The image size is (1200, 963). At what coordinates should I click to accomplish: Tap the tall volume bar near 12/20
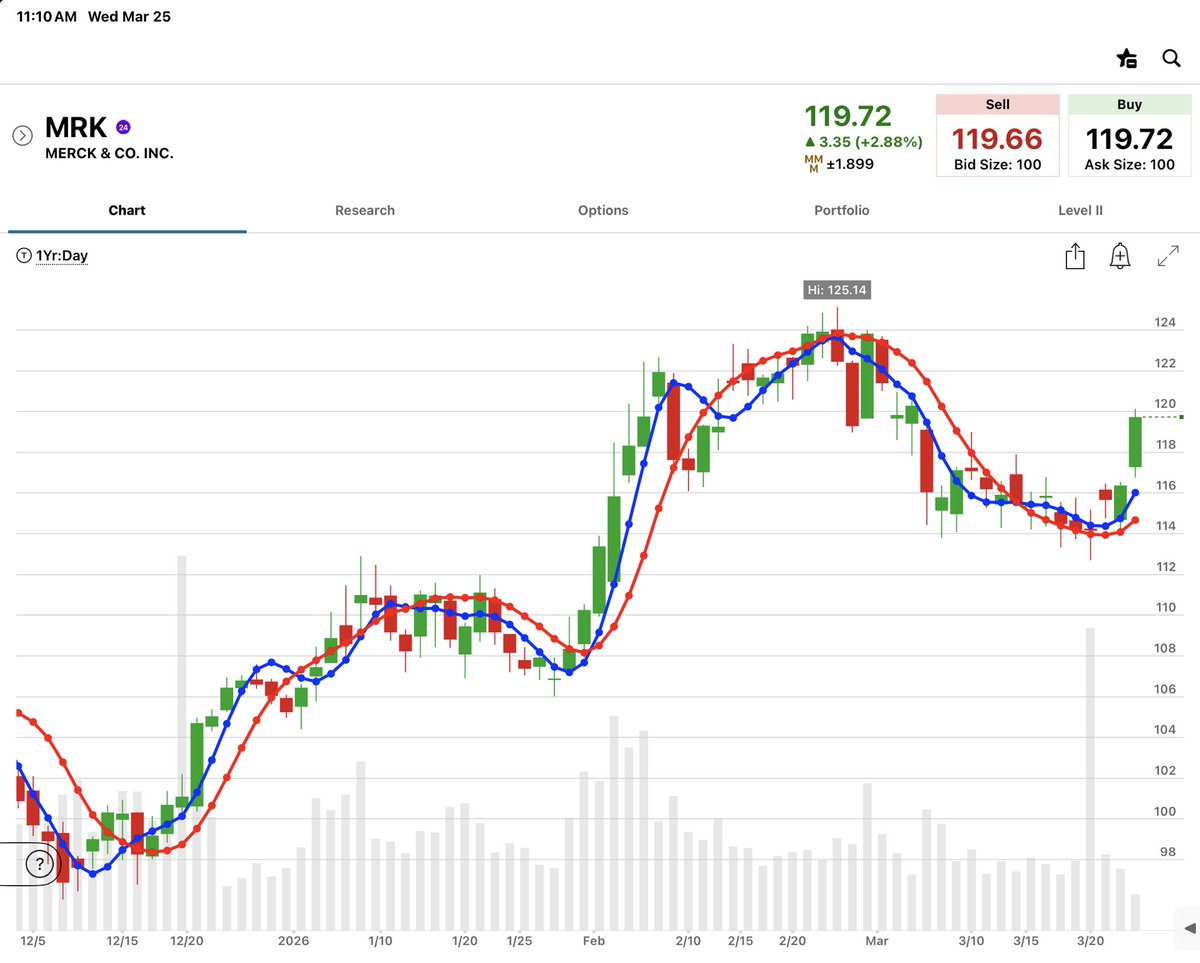182,742
